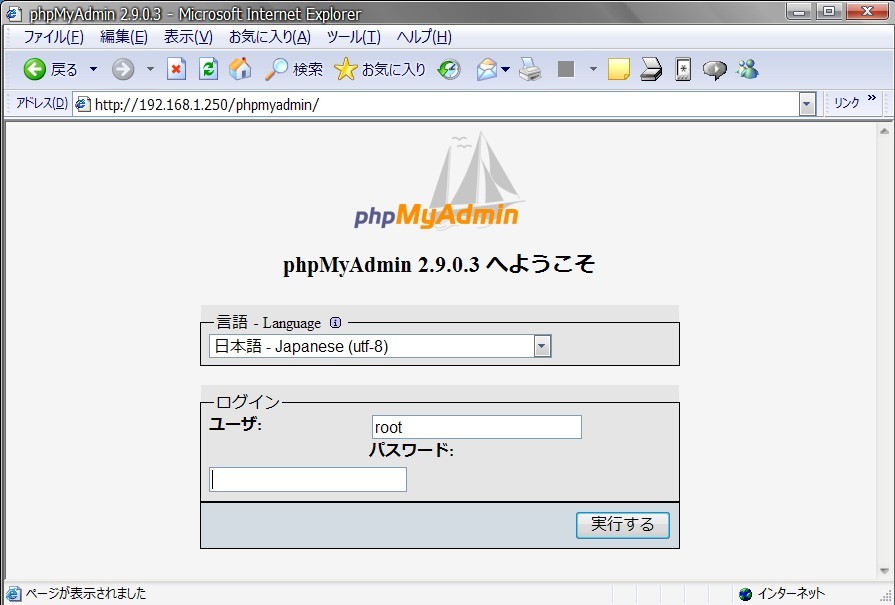Open the Discuss speech bubble icon
The width and height of the screenshot is (895, 605).
(714, 70)
